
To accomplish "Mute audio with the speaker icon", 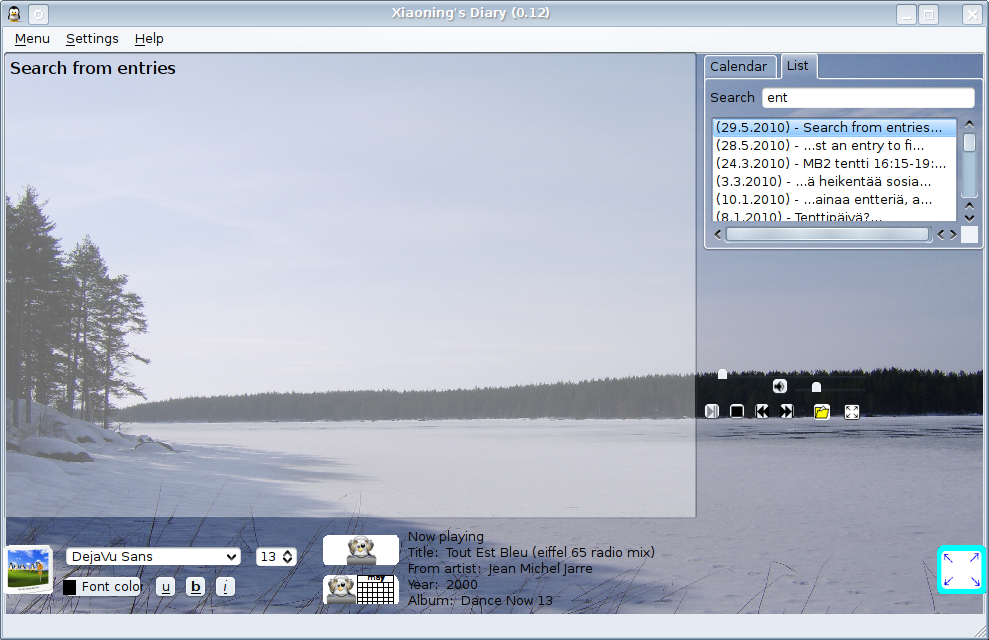I will coord(780,387).
